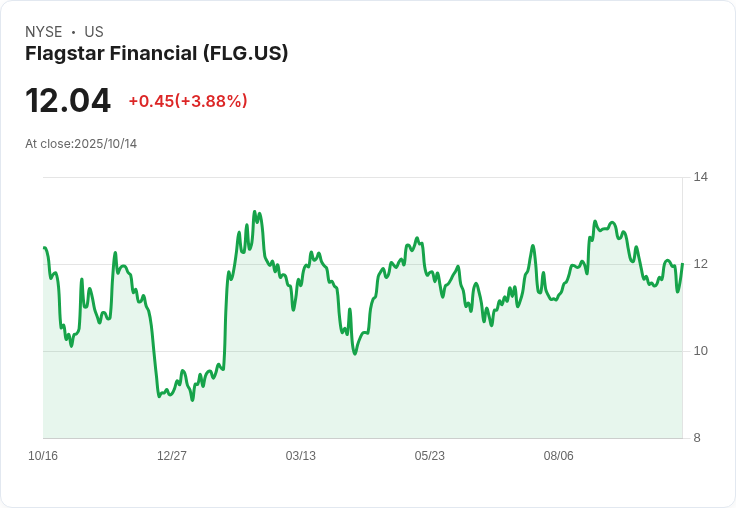Click the leftmost start of the price line
The image size is (736, 508).
point(44,248)
